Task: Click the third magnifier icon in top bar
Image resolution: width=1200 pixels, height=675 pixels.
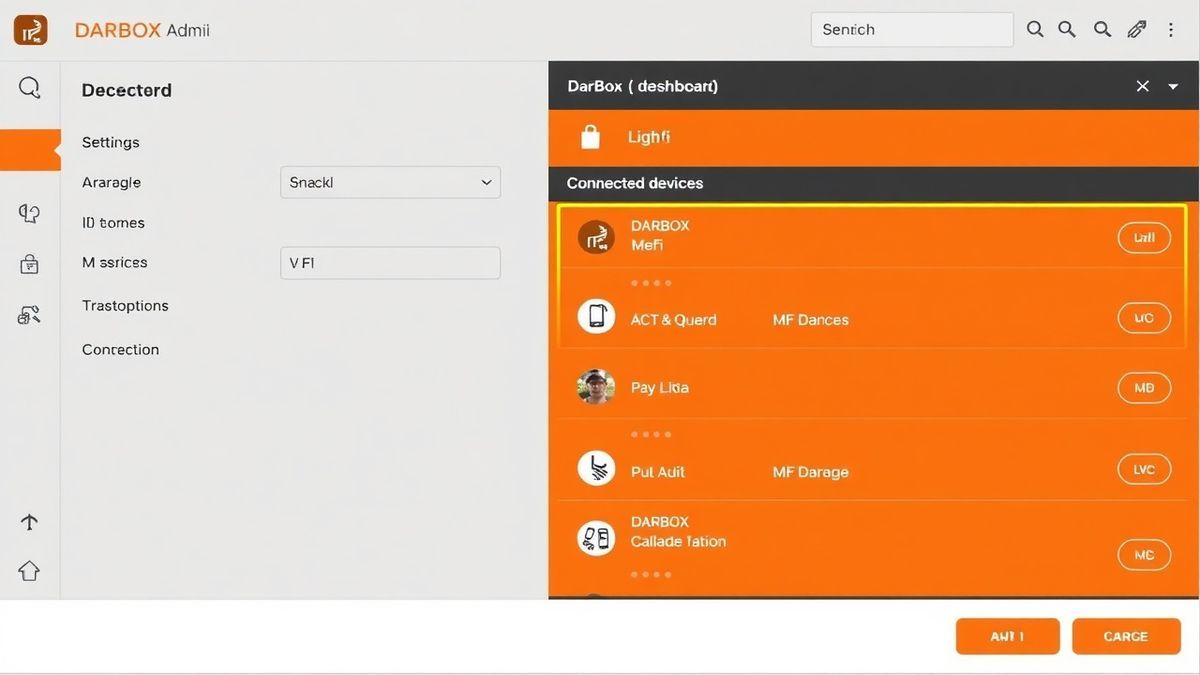Action: click(1102, 30)
